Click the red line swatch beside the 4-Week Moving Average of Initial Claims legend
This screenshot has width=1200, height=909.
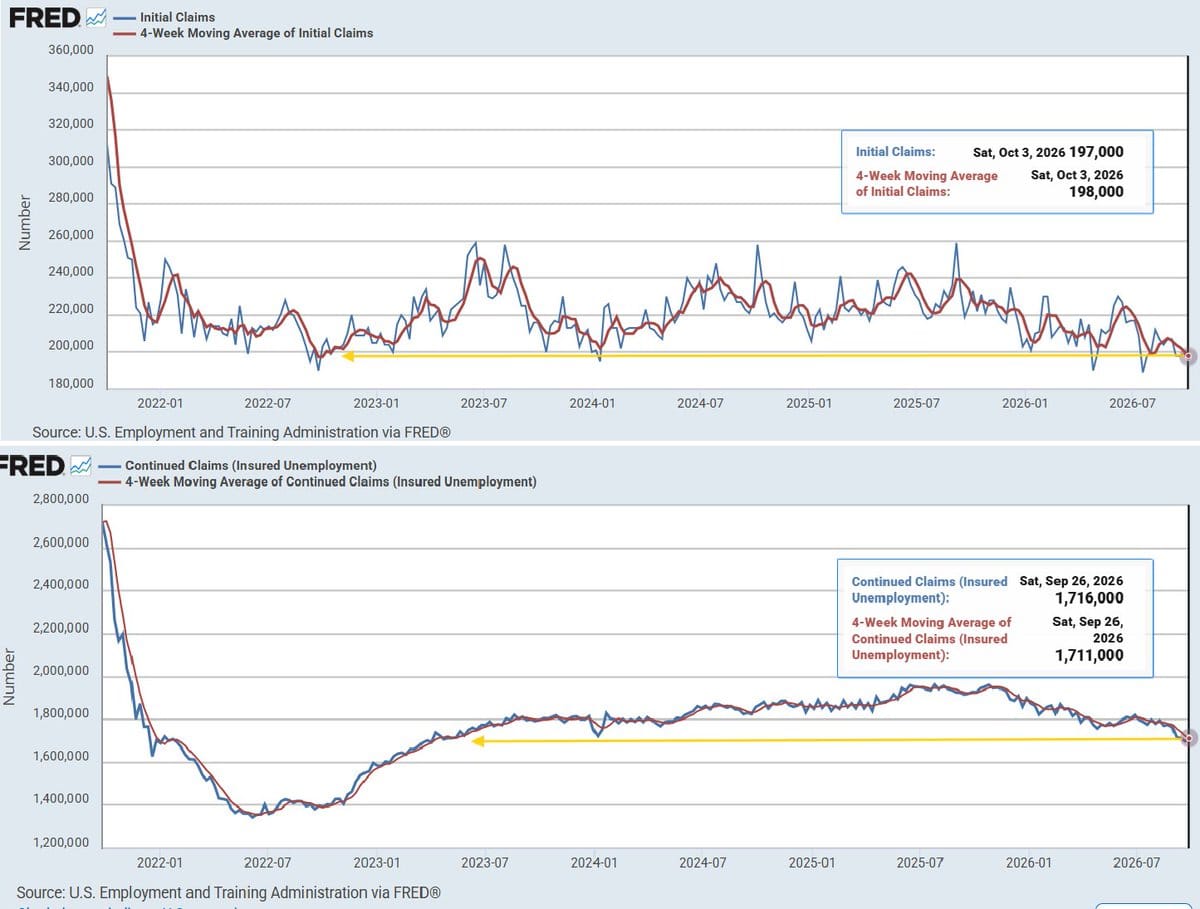pyautogui.click(x=125, y=34)
